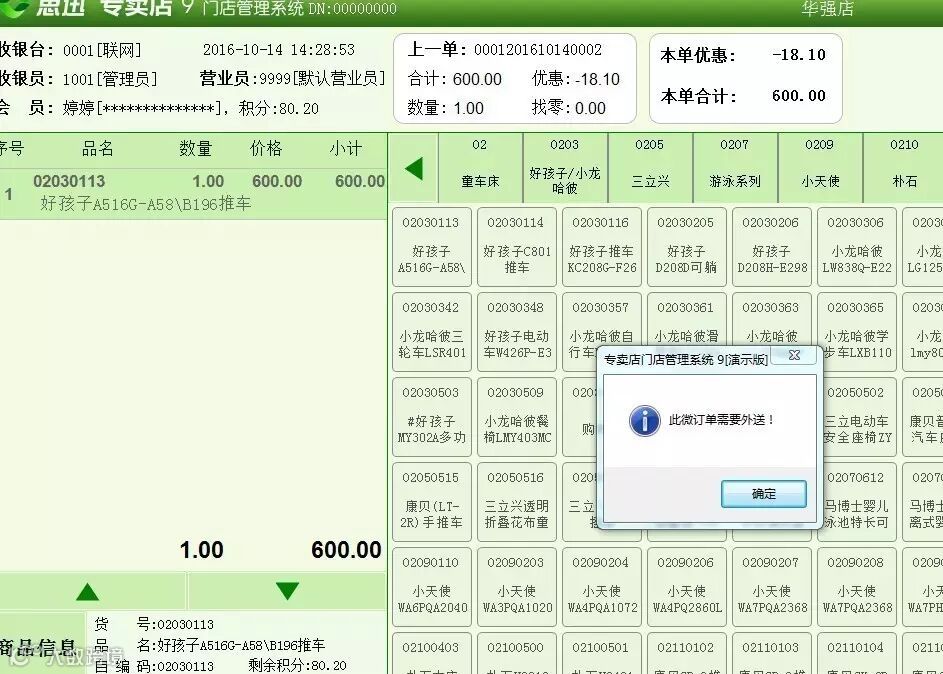Add product 02070612 马博士婴儿泳池
Screen dimensions: 943x674
(860, 502)
